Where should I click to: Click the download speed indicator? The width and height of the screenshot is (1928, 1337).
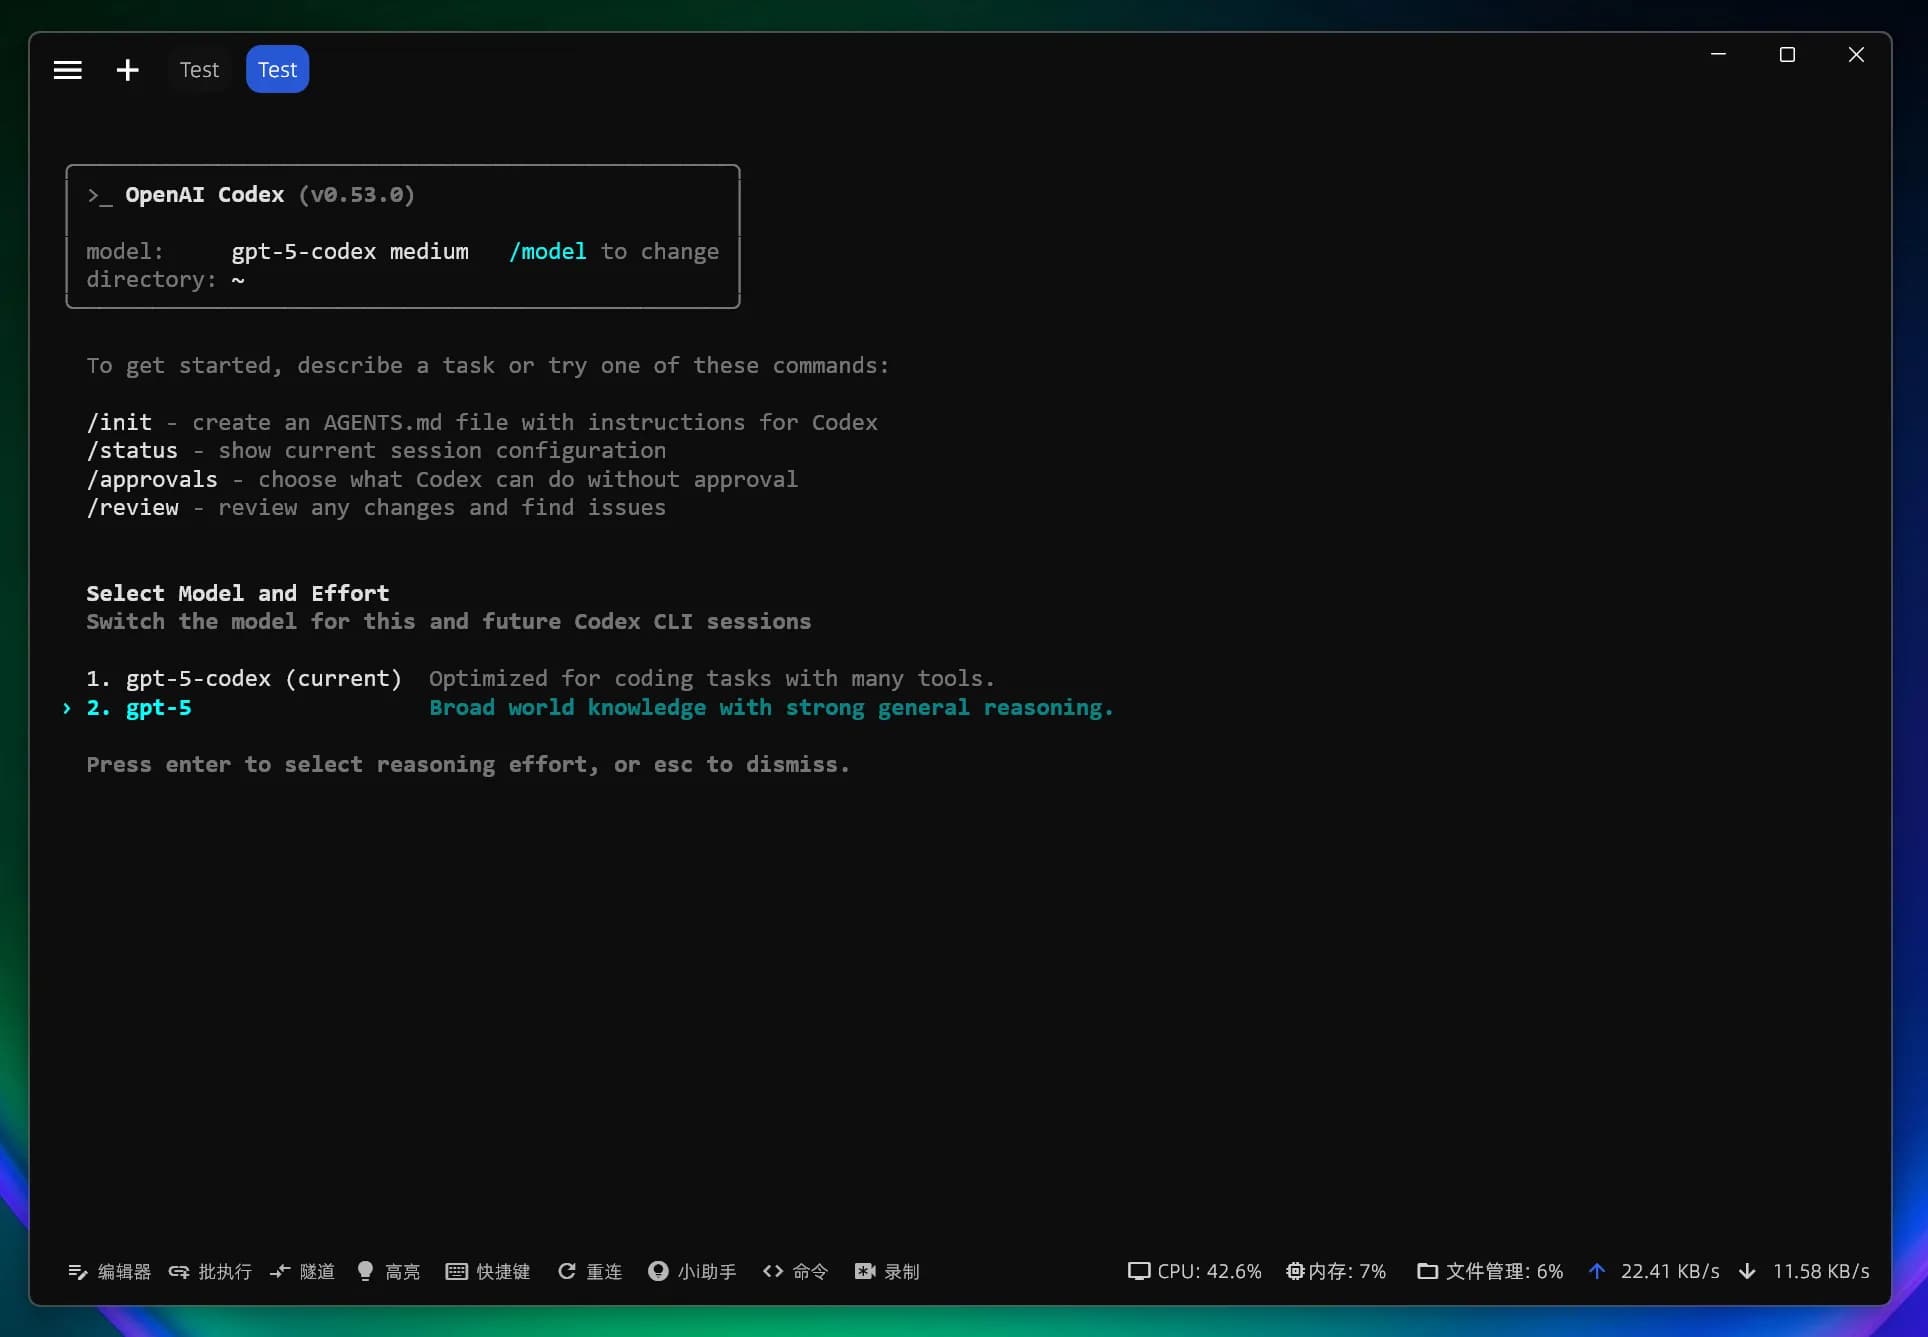(1805, 1271)
